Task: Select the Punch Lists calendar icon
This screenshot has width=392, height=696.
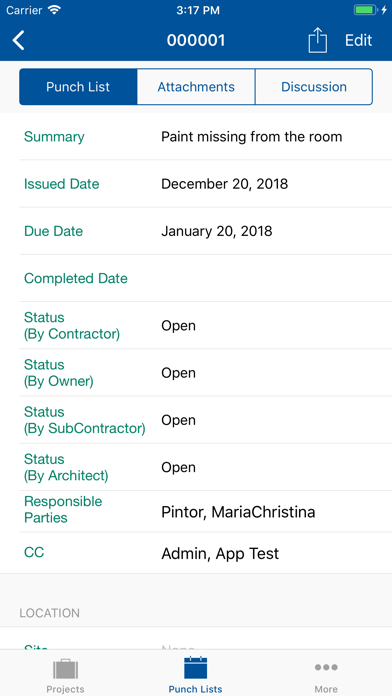Action: (x=195, y=668)
